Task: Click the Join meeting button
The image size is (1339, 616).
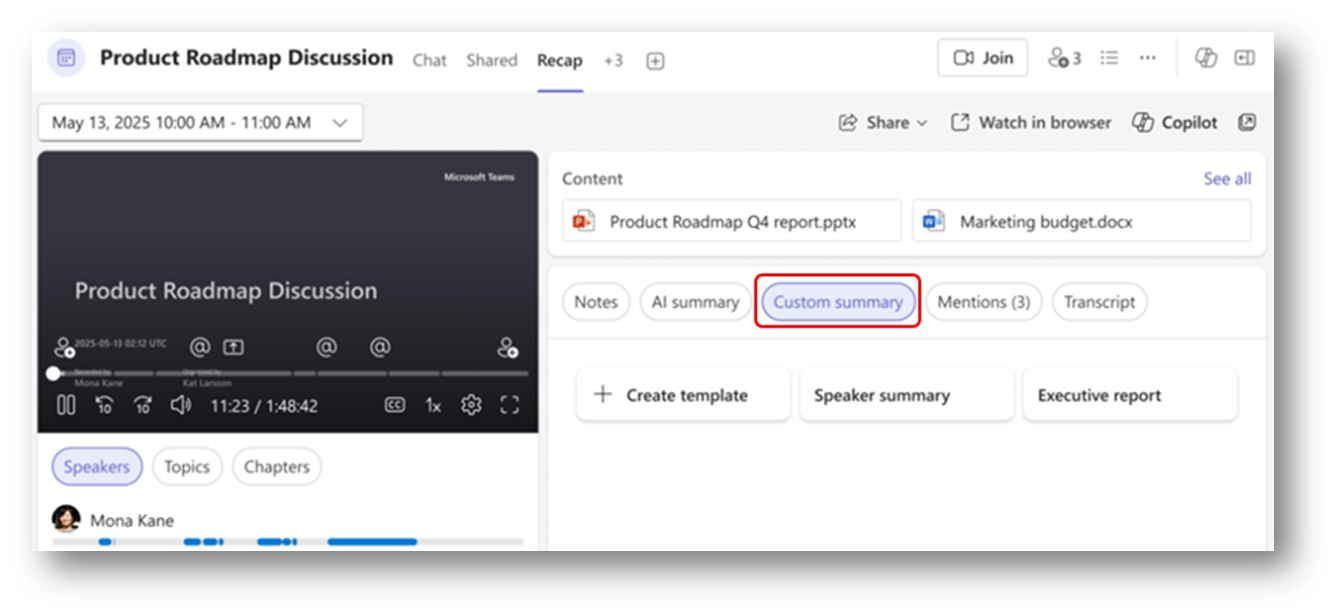Action: point(982,57)
